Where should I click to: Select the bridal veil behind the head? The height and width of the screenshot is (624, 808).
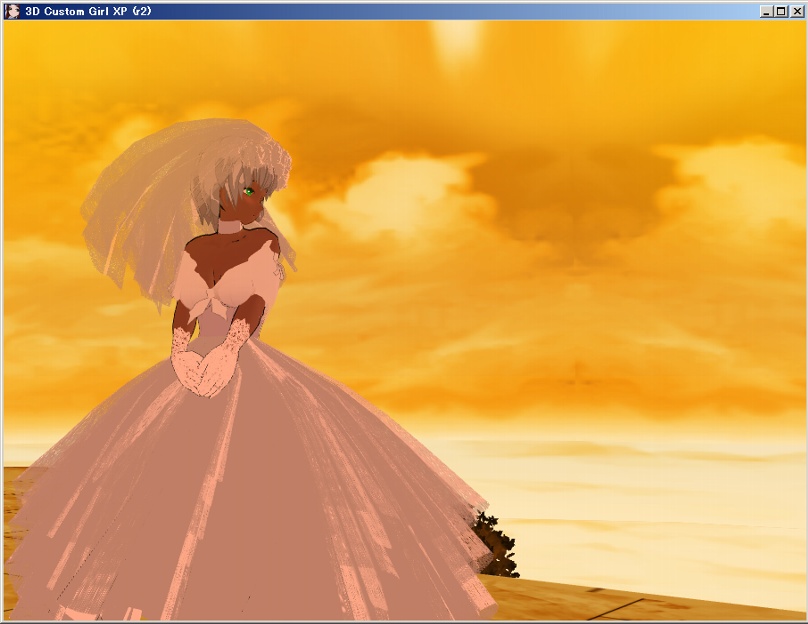click(x=140, y=210)
